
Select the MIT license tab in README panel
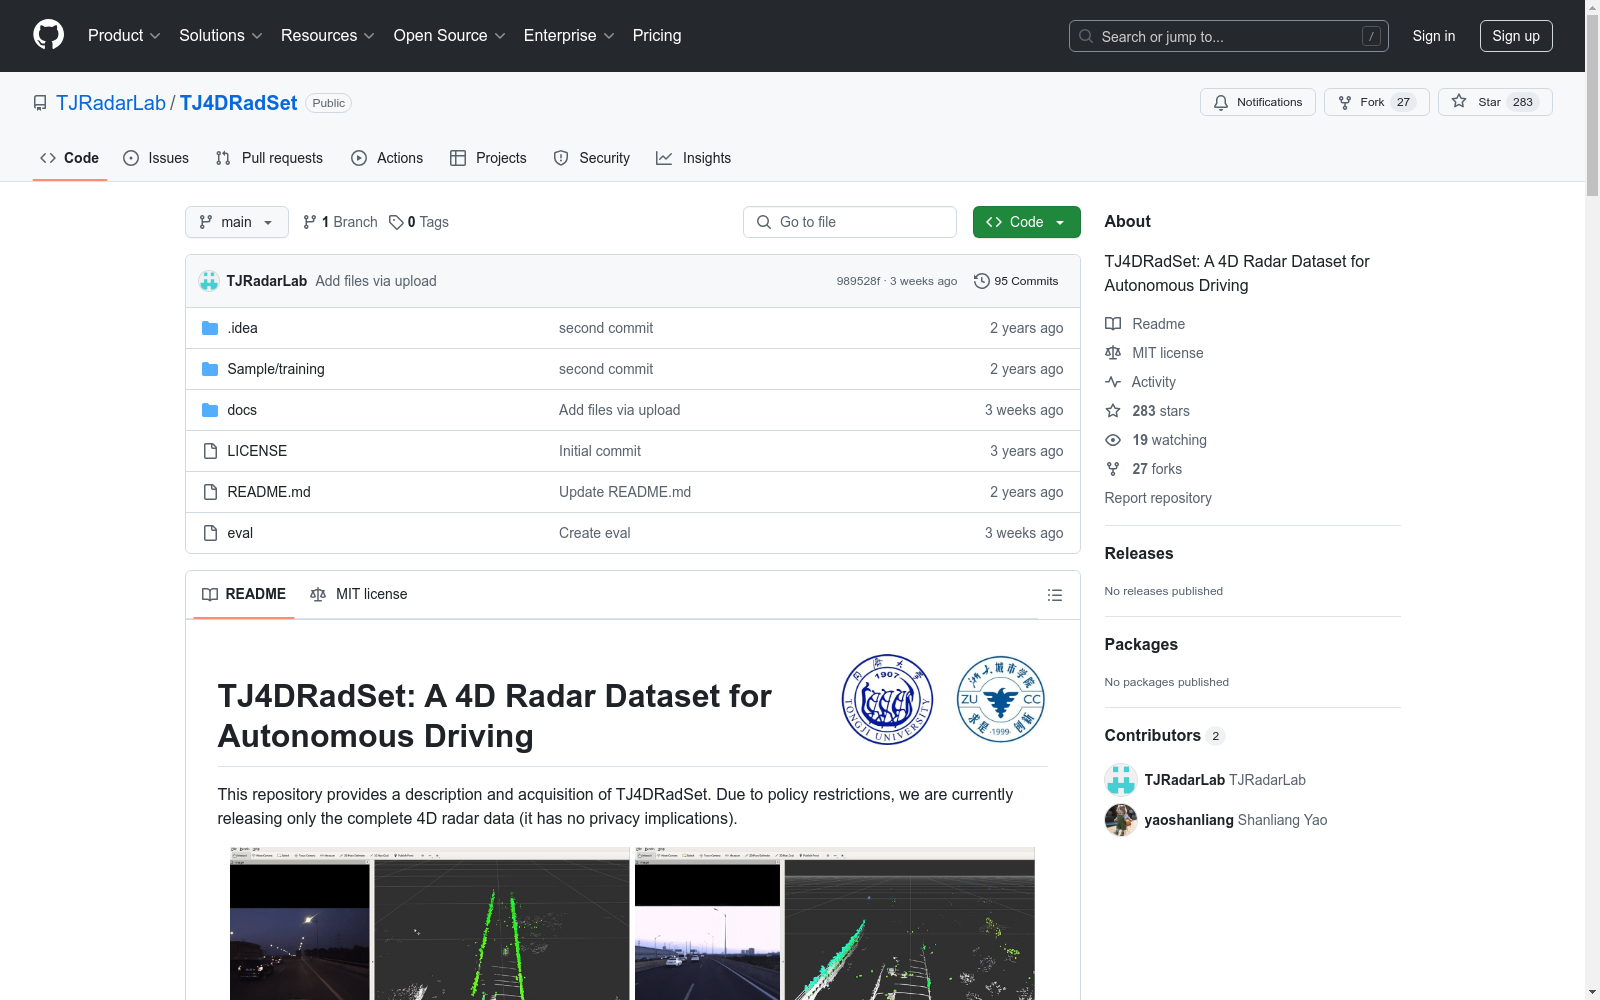pos(359,594)
